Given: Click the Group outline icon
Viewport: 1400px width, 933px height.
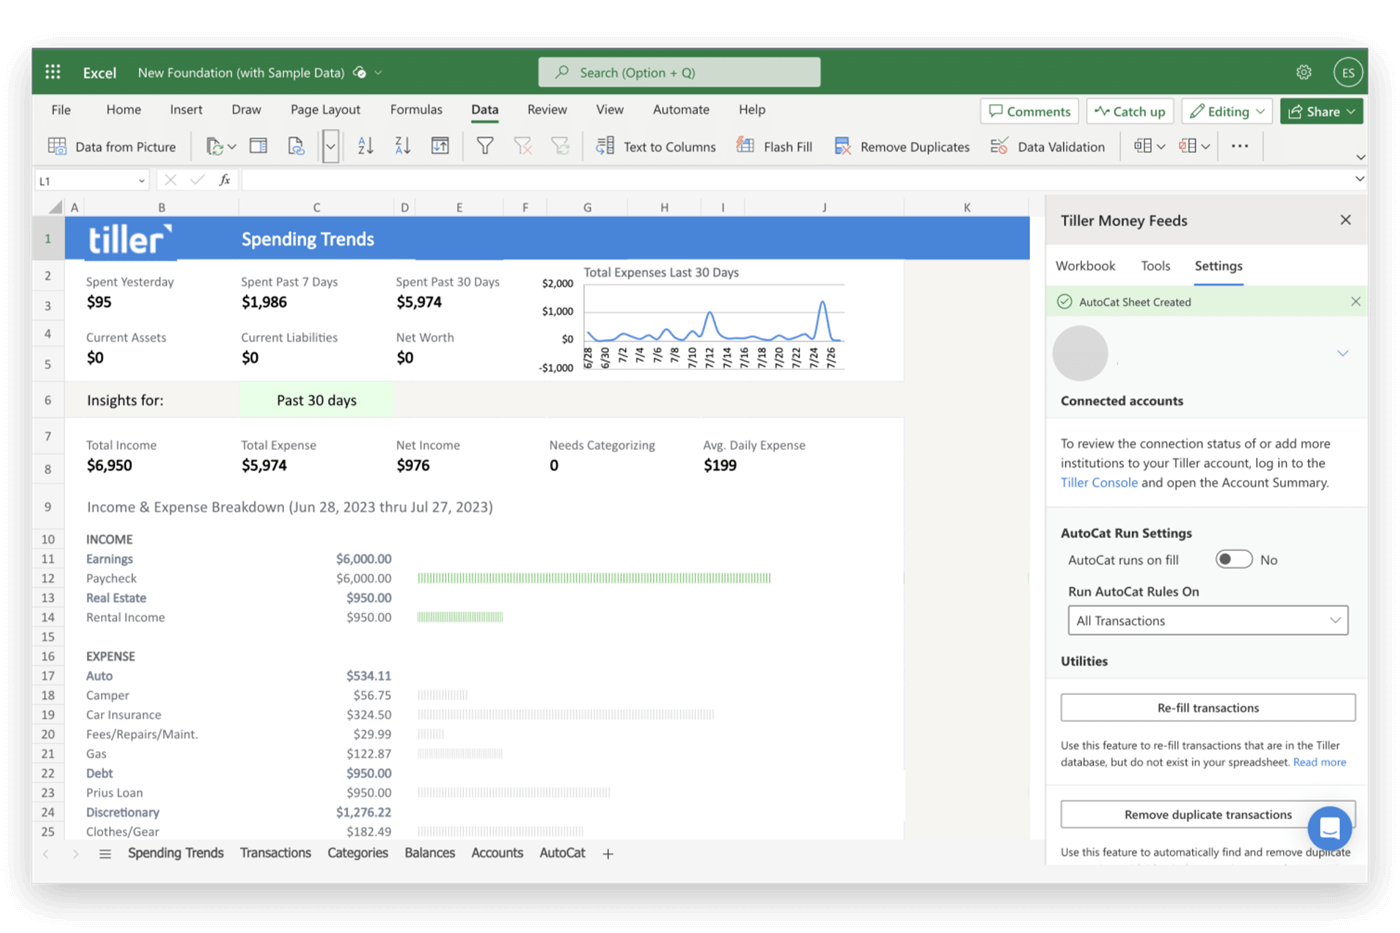Looking at the screenshot, I should [1143, 146].
